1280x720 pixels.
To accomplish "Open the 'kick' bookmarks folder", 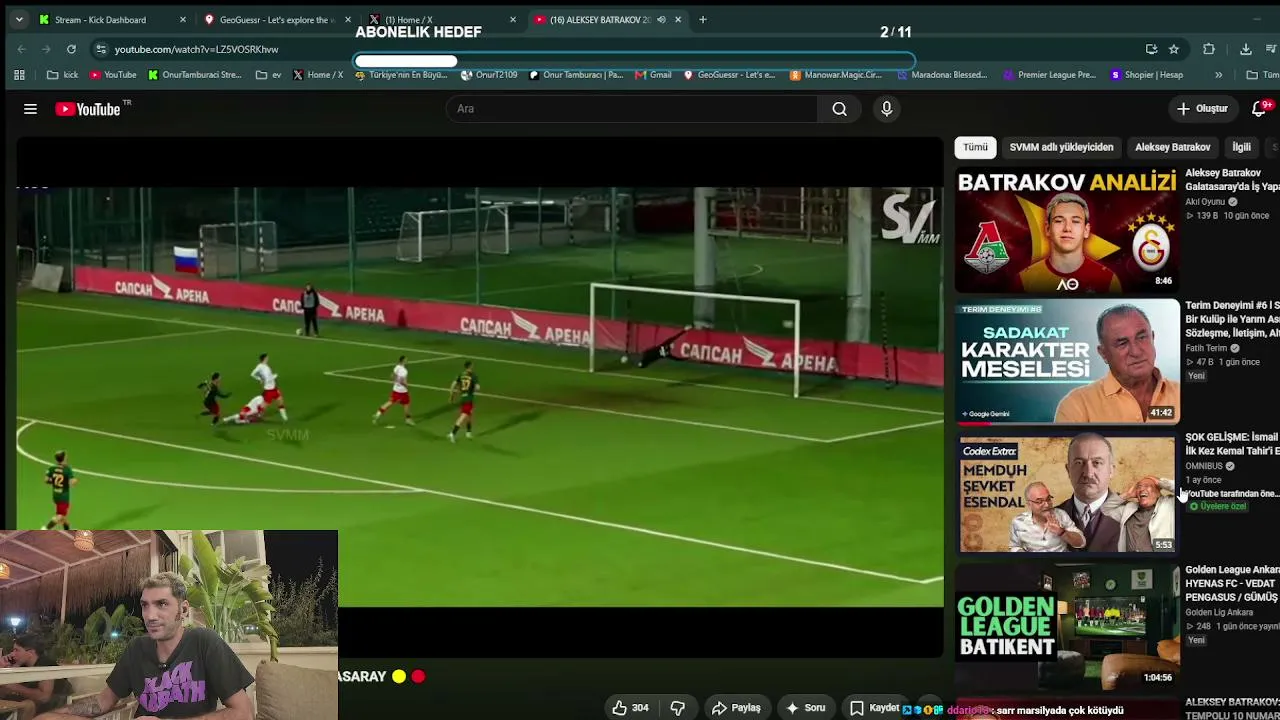I will [x=63, y=75].
